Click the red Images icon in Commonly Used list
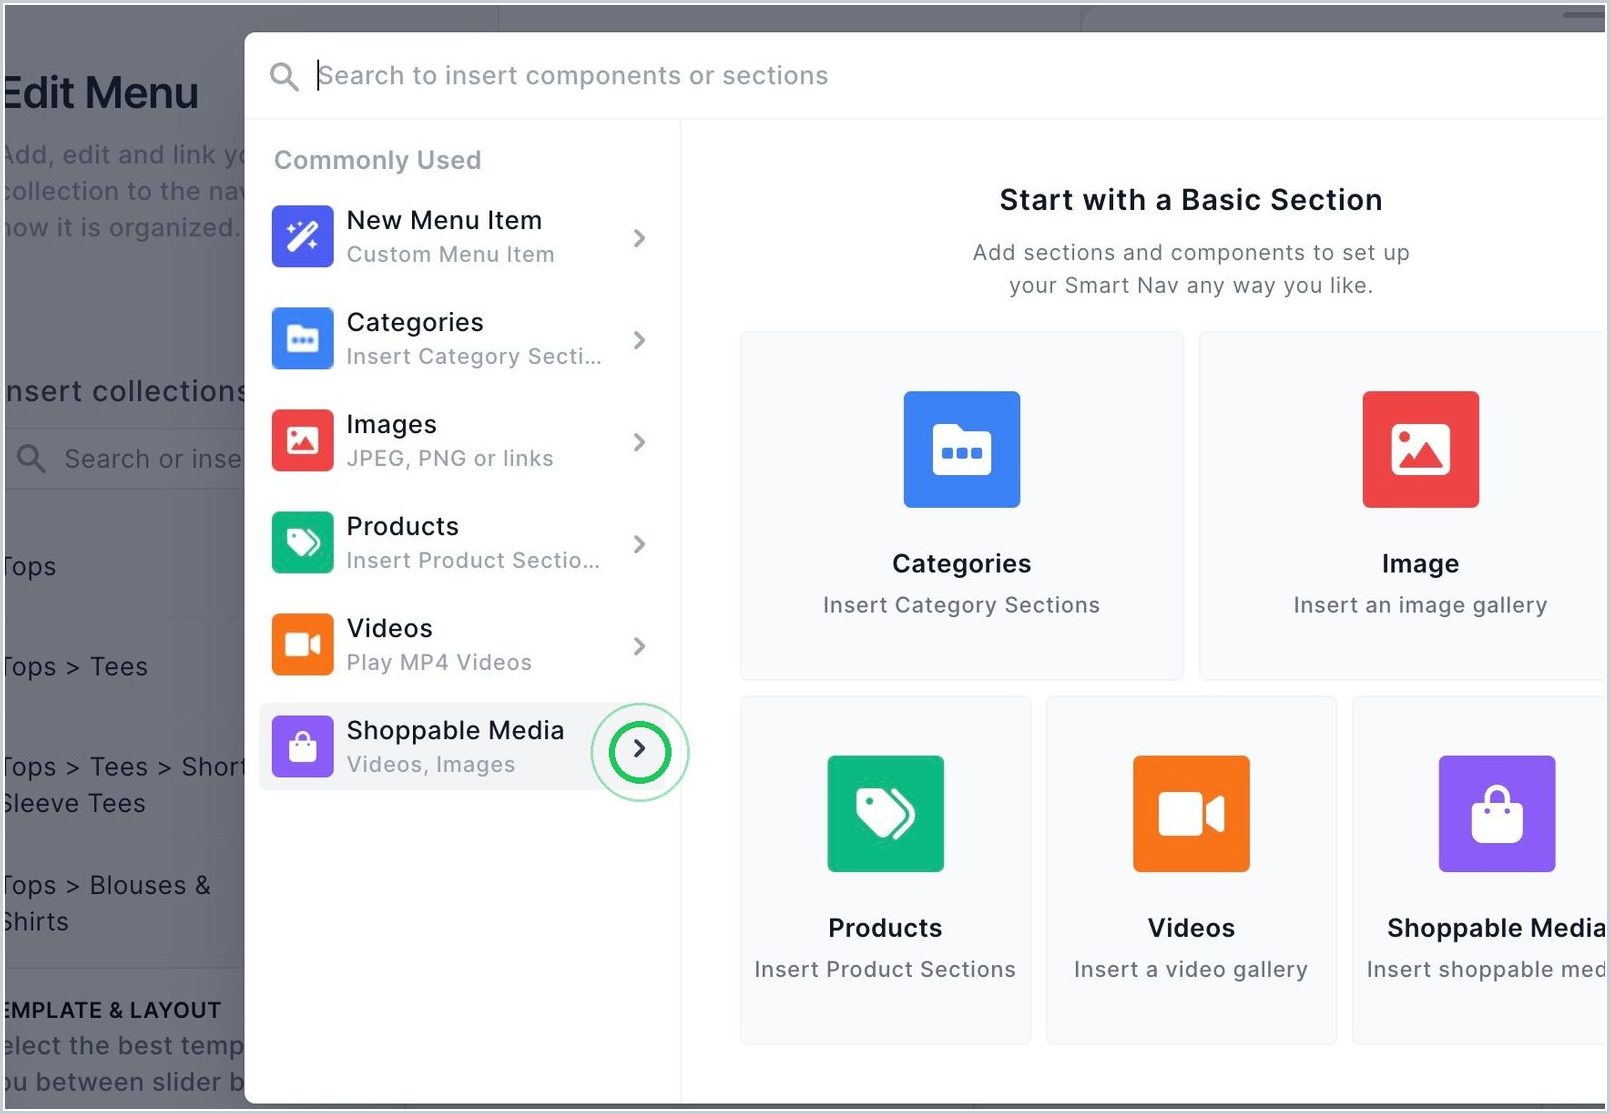 pos(302,441)
